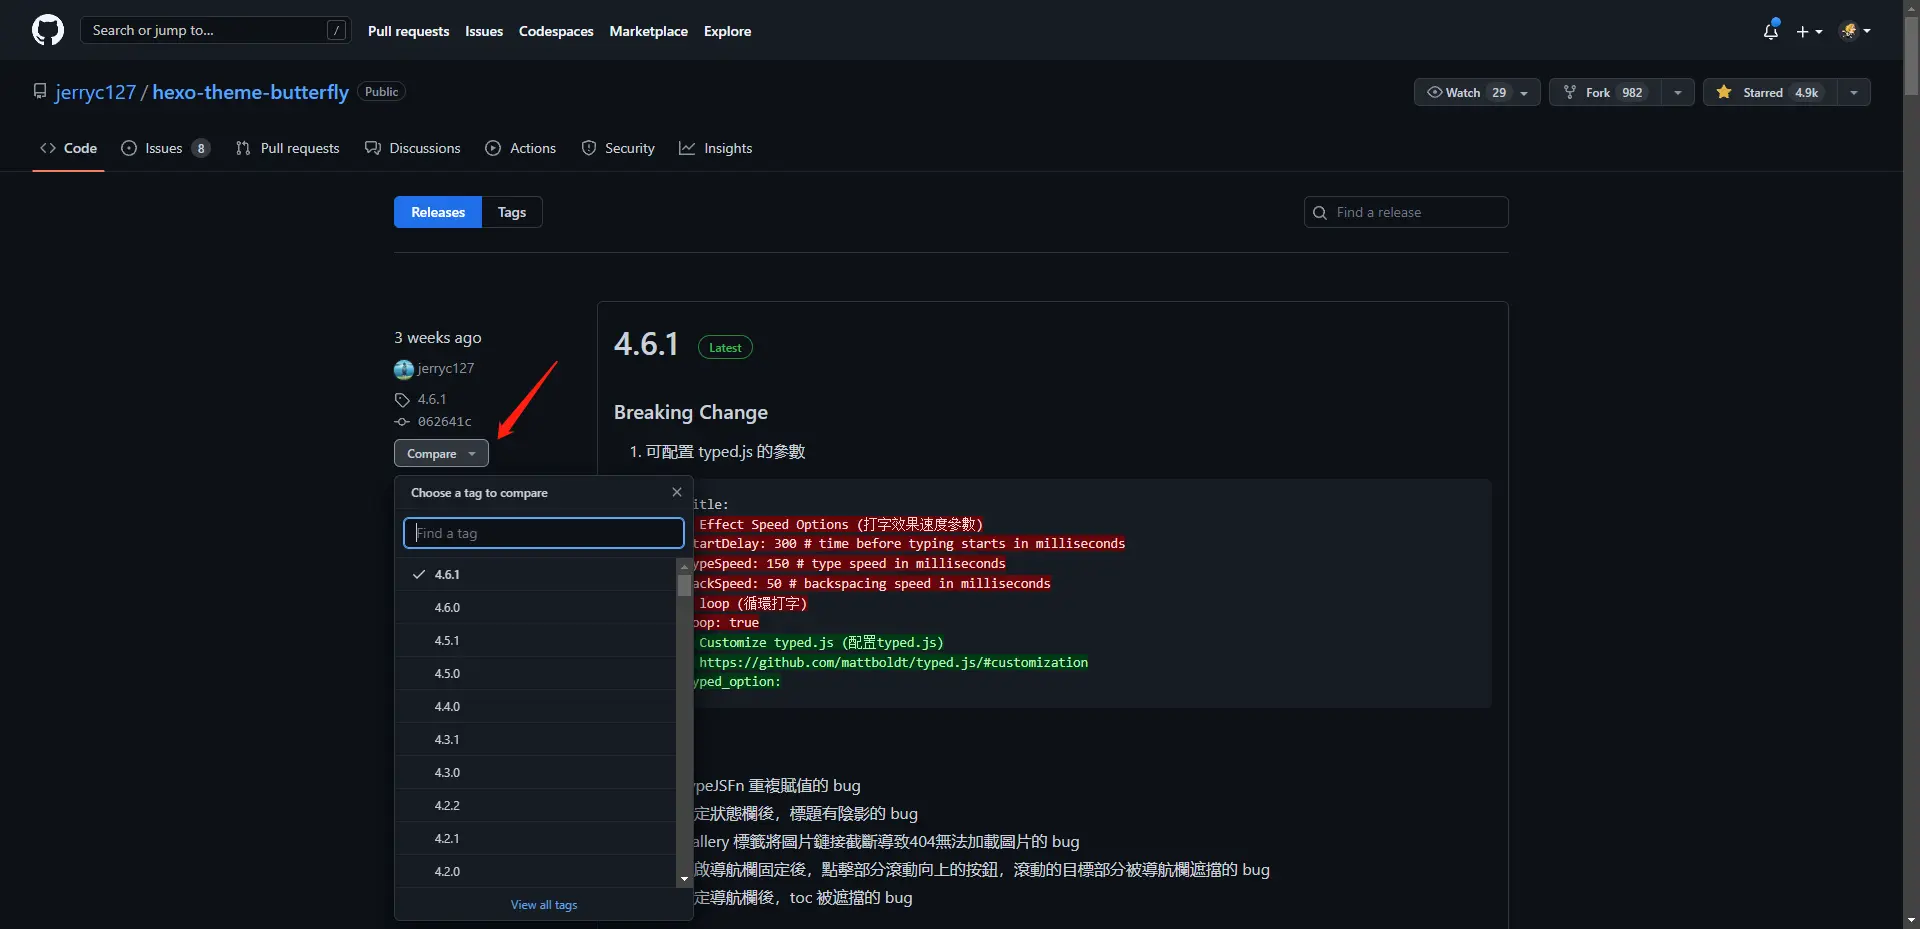The height and width of the screenshot is (929, 1920).
Task: Click the GitHub octocat logo
Action: (x=48, y=30)
